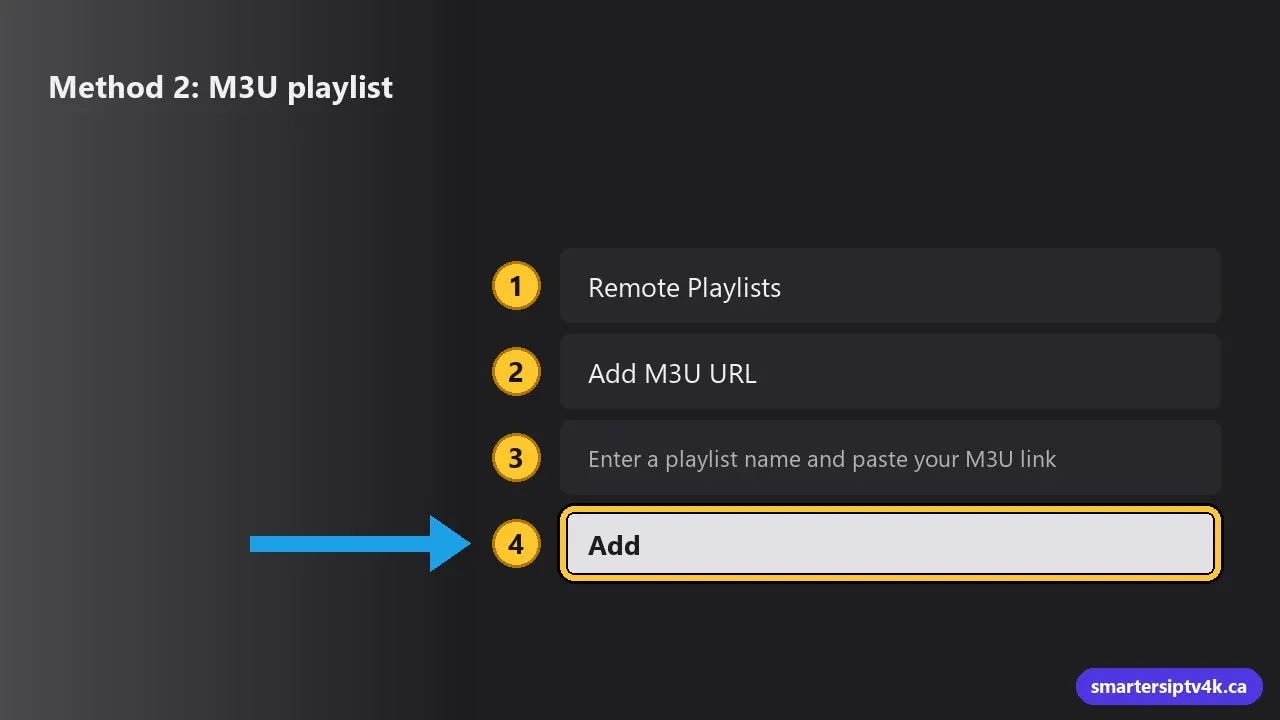Choose the Add M3U URL entry

pos(890,372)
